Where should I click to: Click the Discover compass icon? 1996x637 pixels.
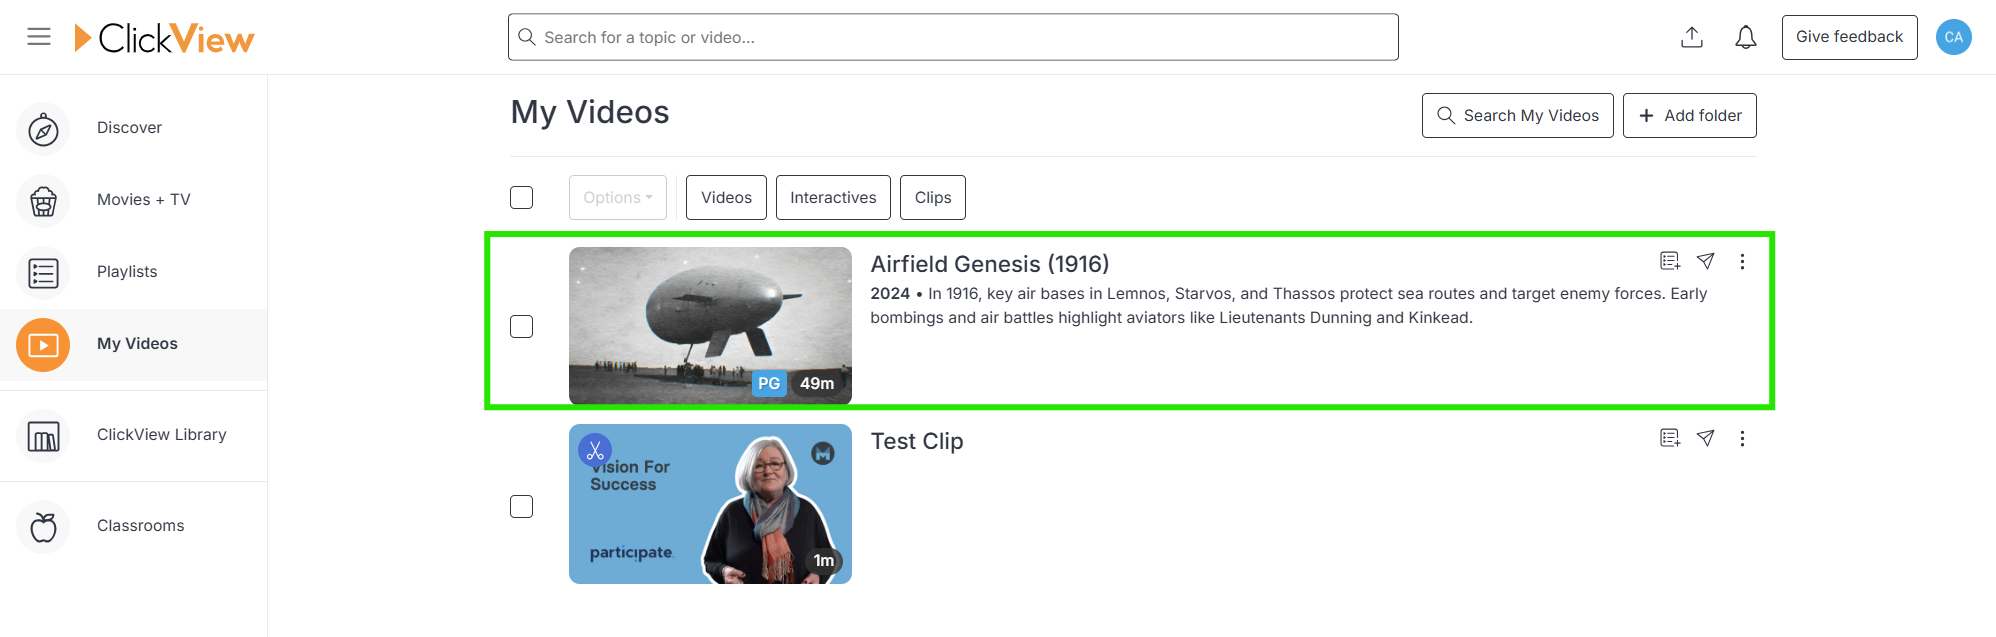pos(43,129)
